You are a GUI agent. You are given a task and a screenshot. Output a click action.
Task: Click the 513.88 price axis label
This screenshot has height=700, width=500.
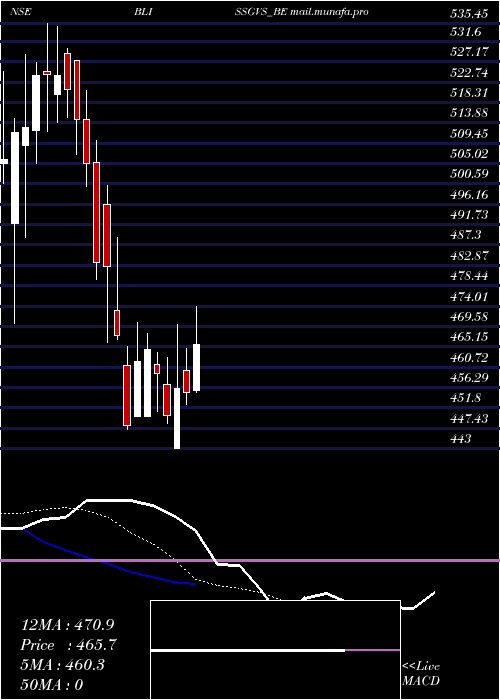469,112
